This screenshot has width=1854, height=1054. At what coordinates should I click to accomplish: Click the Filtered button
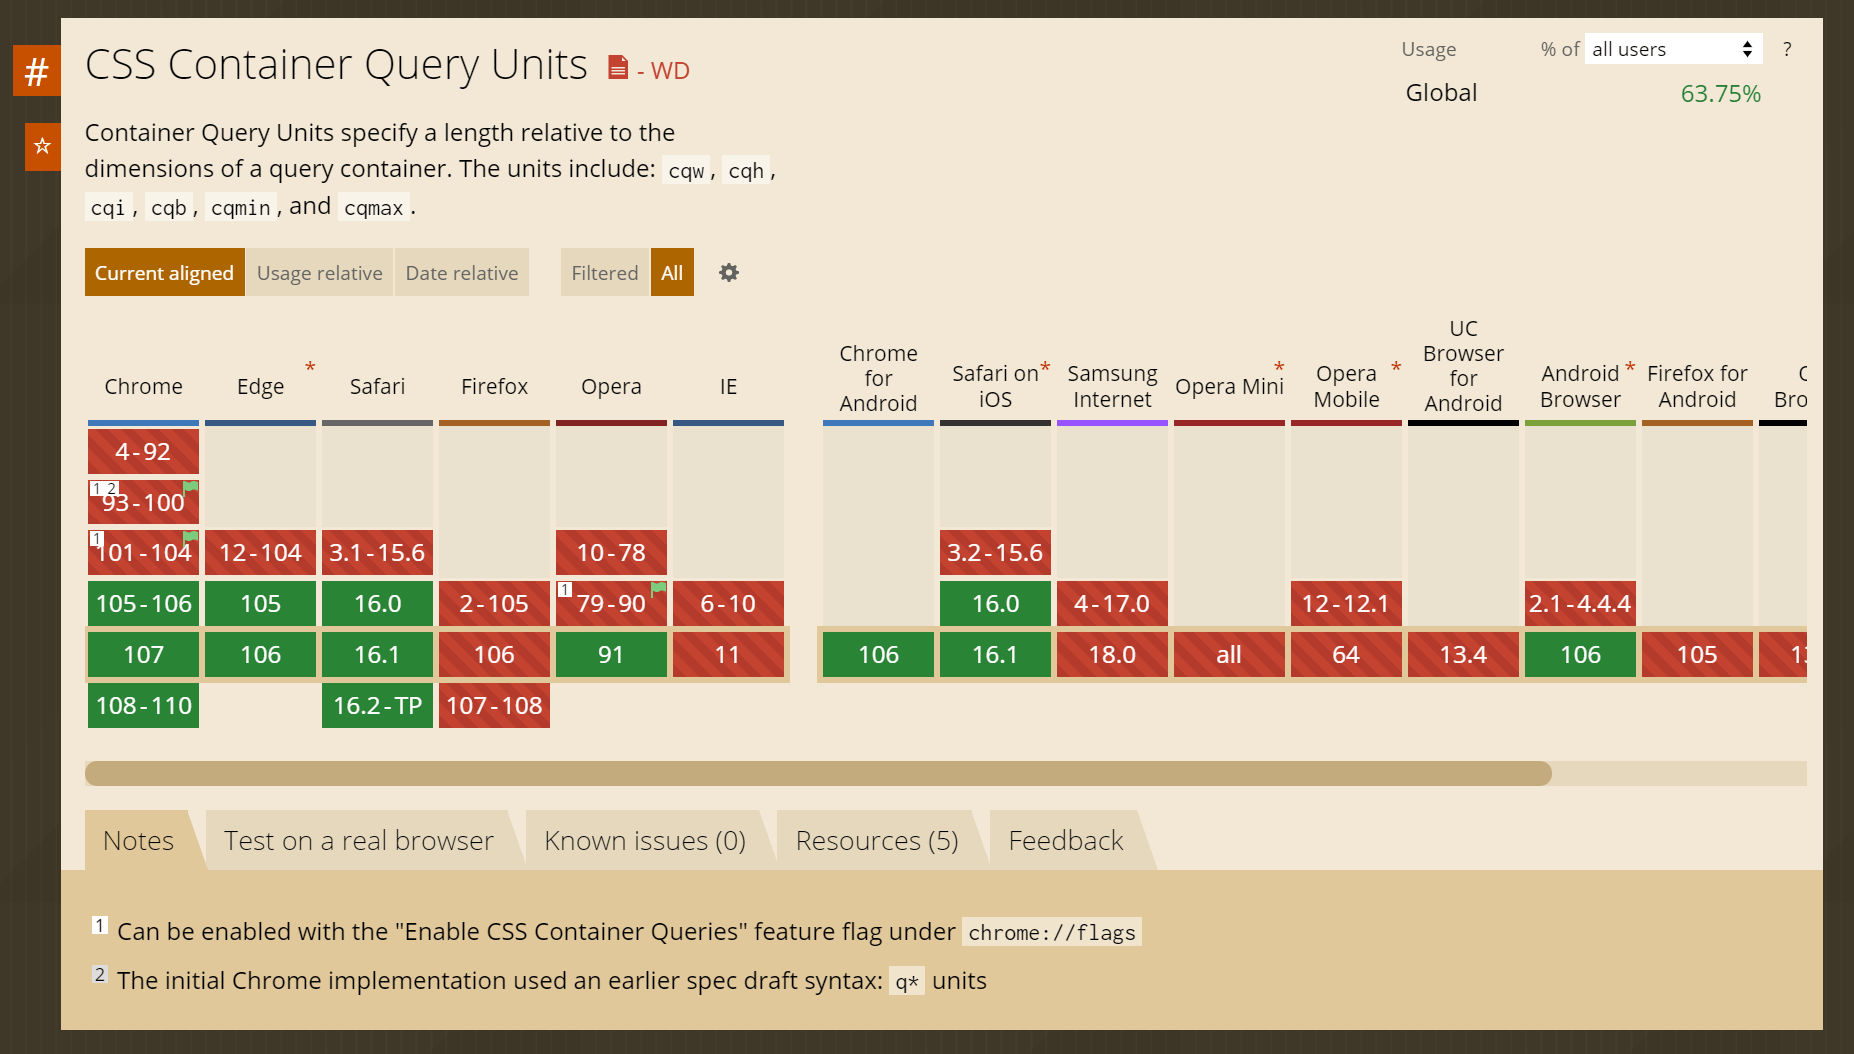pos(604,273)
